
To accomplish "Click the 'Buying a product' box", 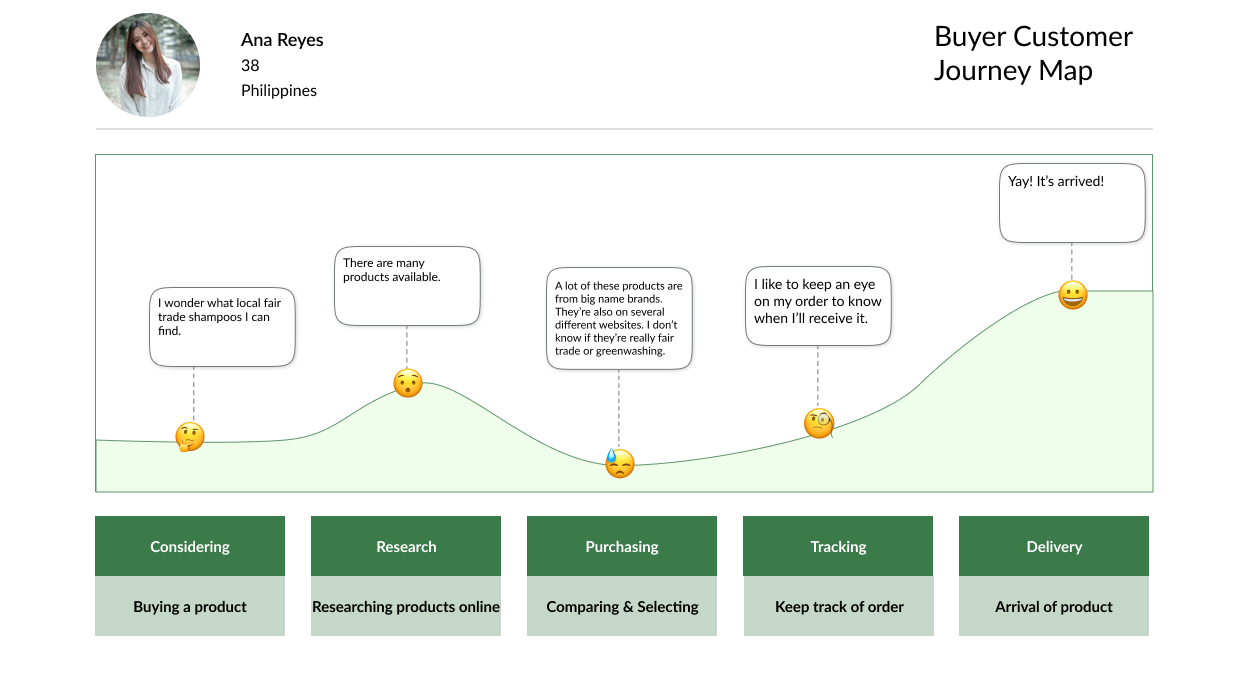I will click(x=190, y=606).
